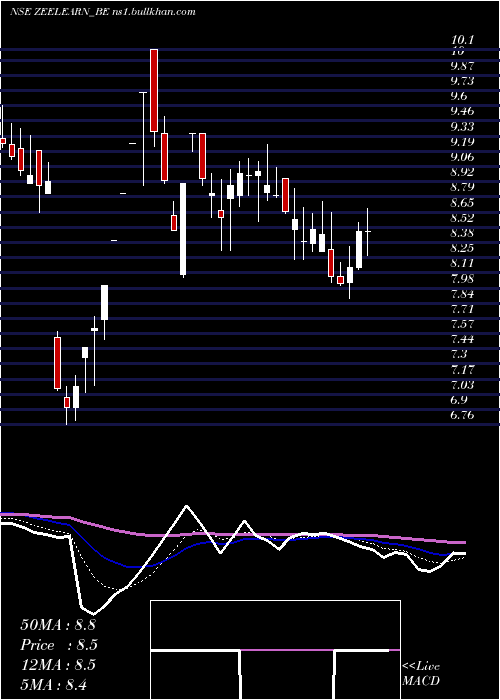Select the 6.9 price axis label

[x=459, y=400]
